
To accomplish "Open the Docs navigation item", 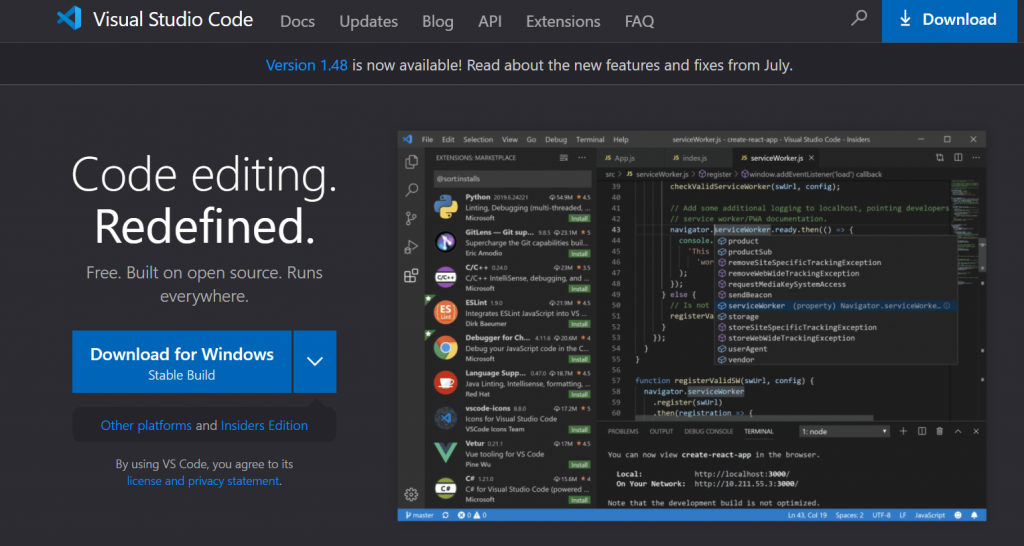I will (297, 21).
